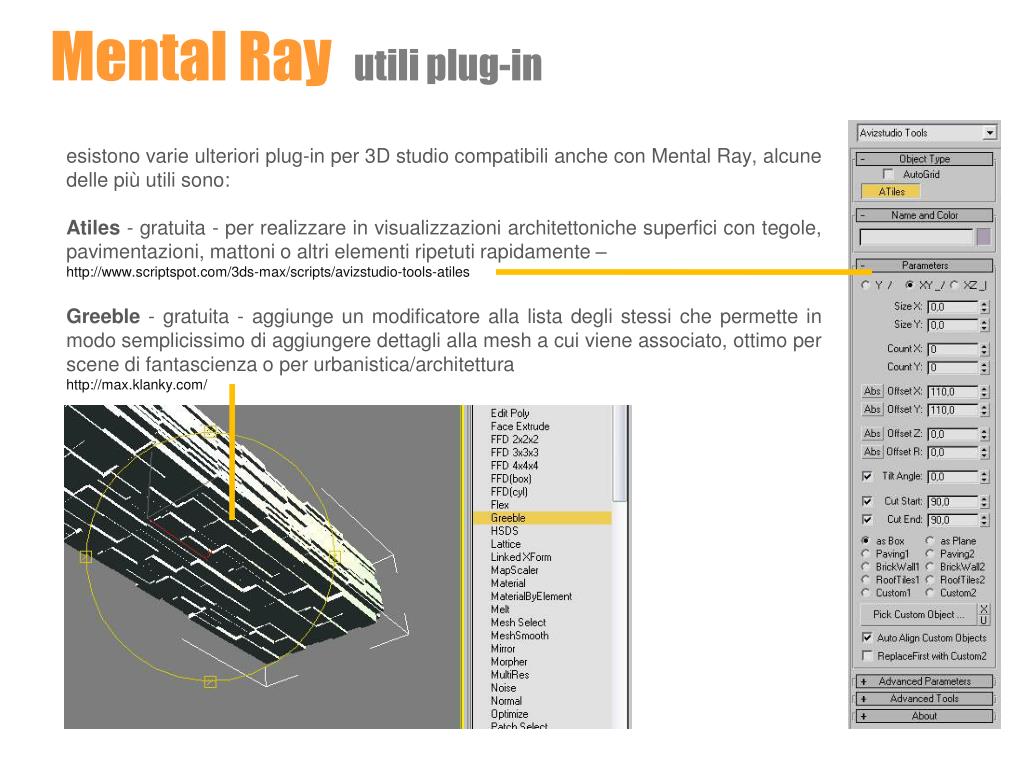The width and height of the screenshot is (1024, 768).
Task: Choose the as Box radio option
Action: point(866,541)
